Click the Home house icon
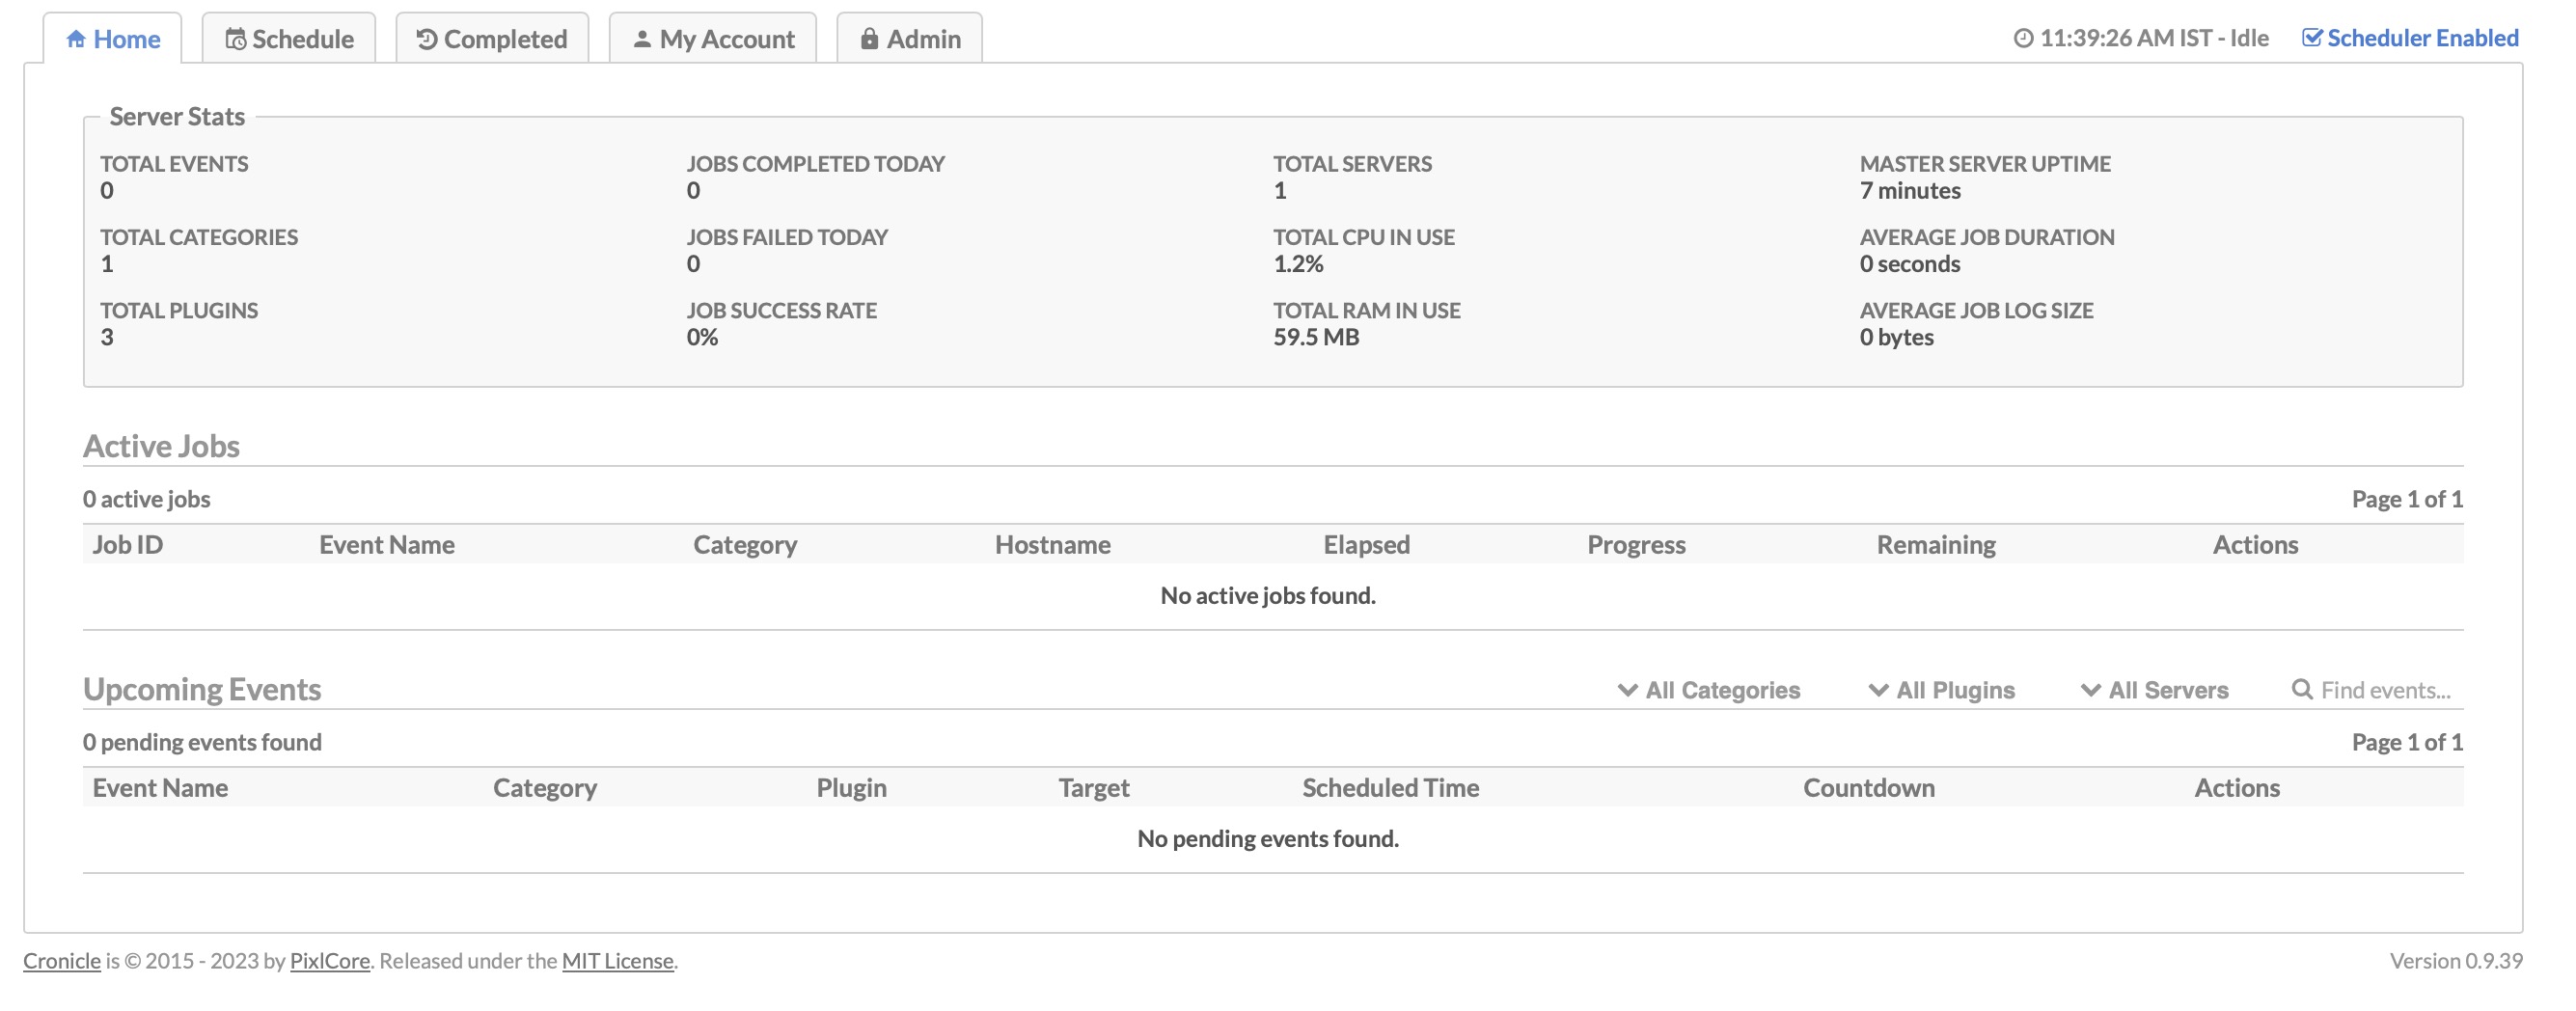This screenshot has width=2576, height=1011. (75, 39)
